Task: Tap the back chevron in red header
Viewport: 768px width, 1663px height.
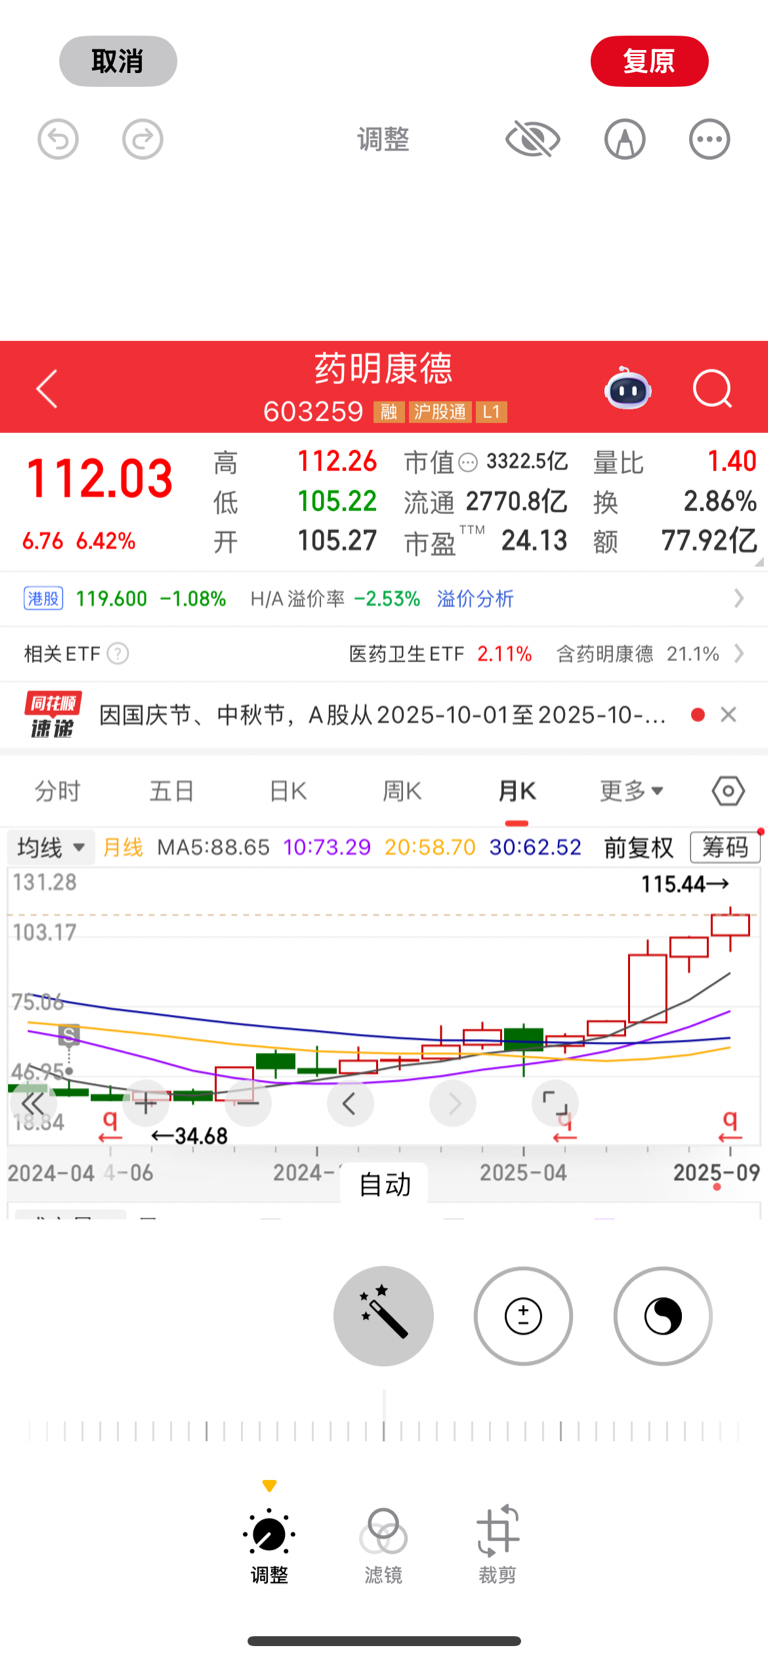Action: coord(47,388)
